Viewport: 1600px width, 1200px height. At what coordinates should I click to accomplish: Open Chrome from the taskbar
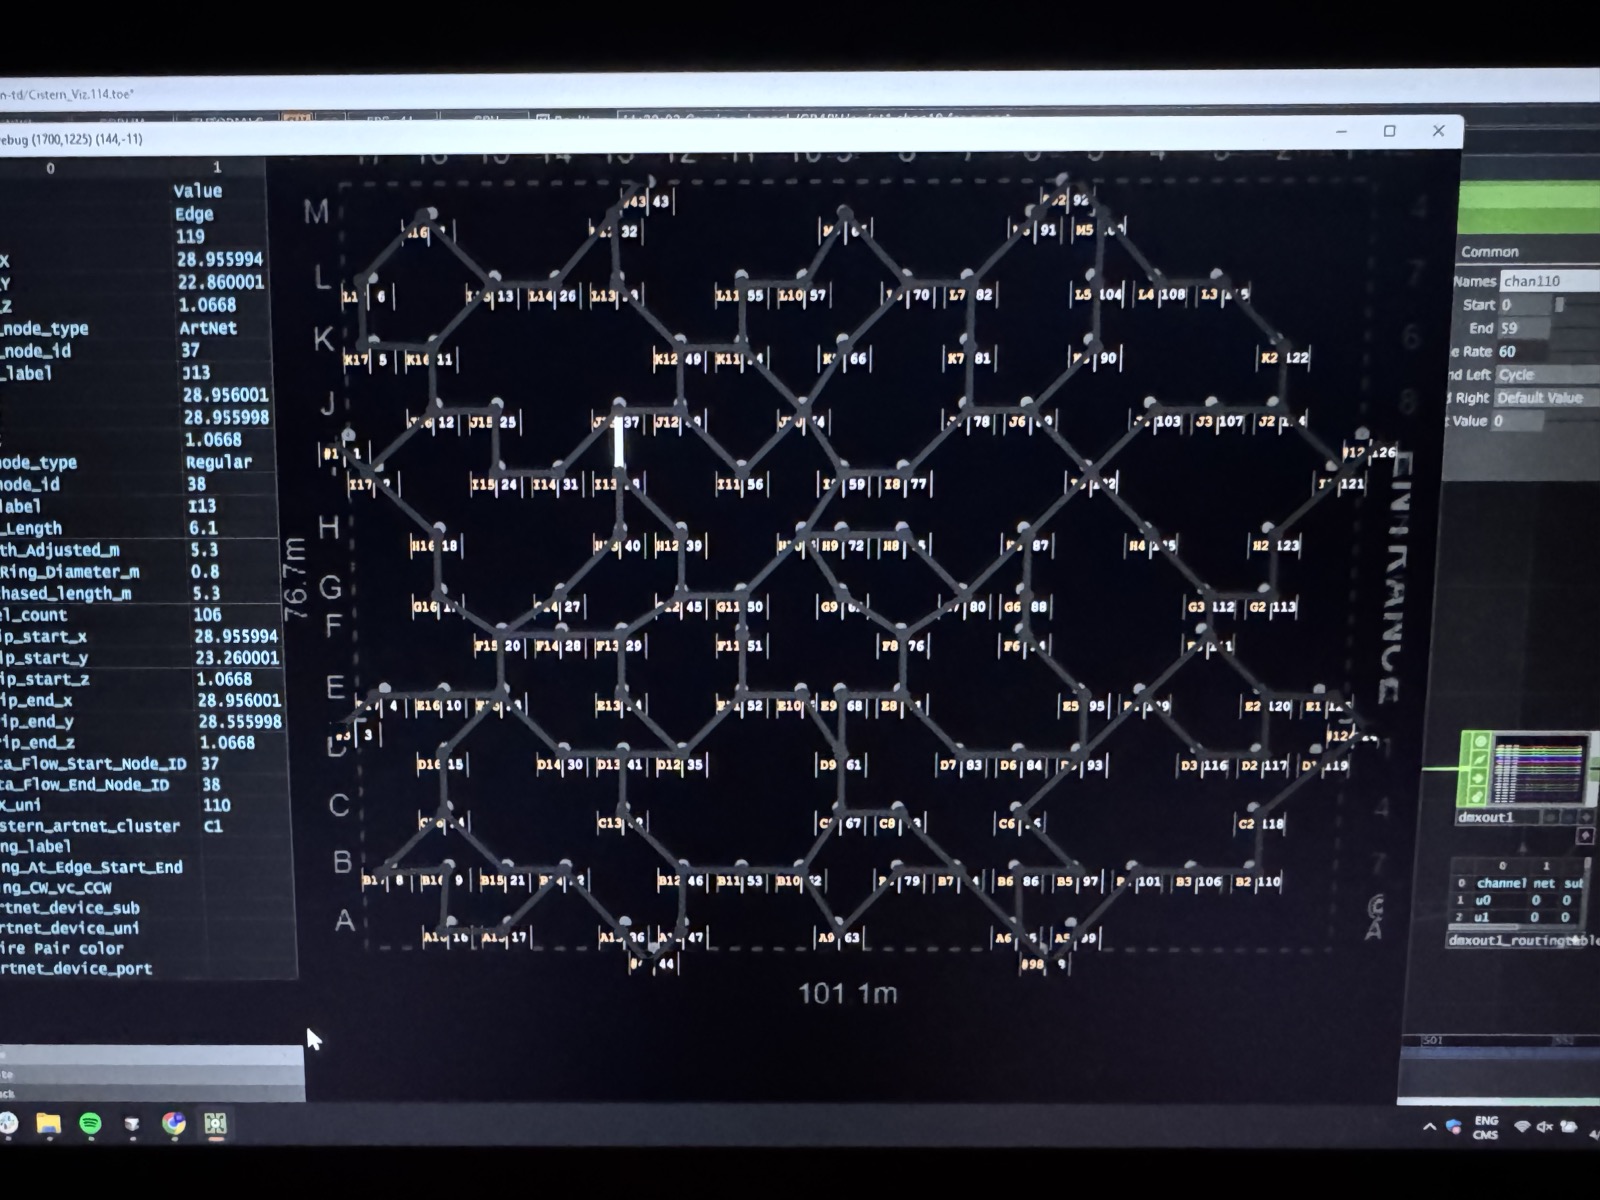click(174, 1124)
